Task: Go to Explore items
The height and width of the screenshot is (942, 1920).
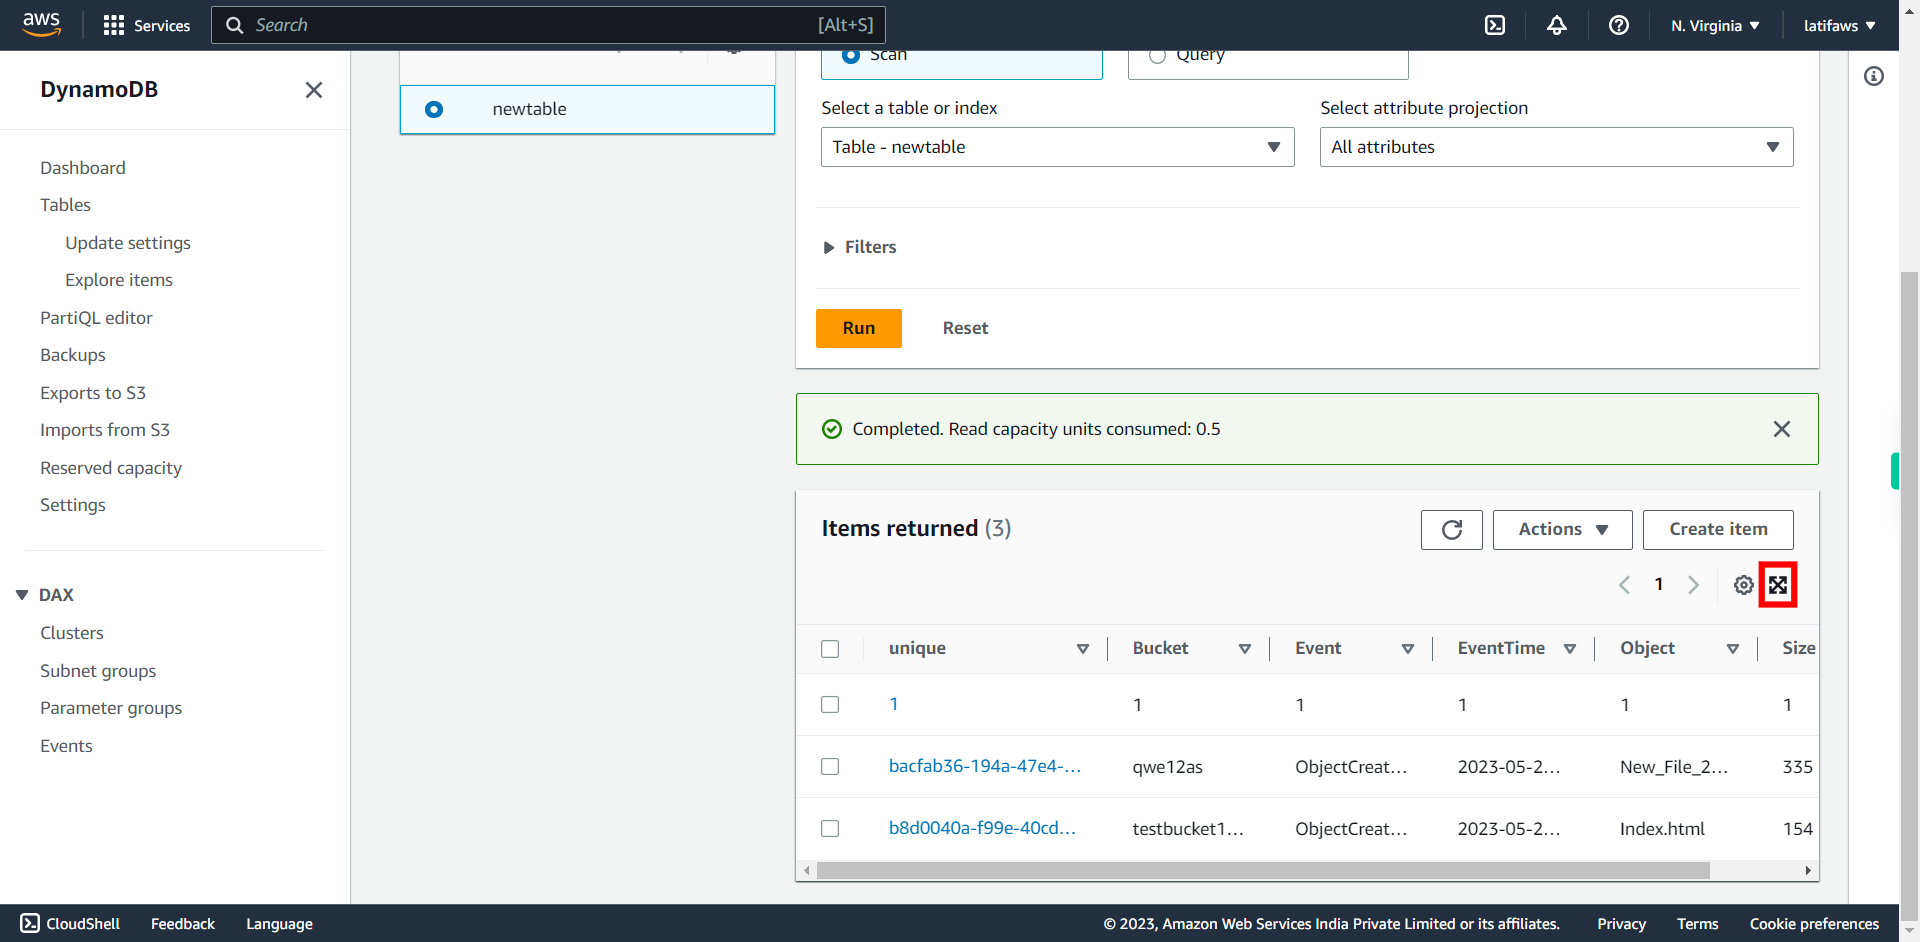Action: (119, 280)
